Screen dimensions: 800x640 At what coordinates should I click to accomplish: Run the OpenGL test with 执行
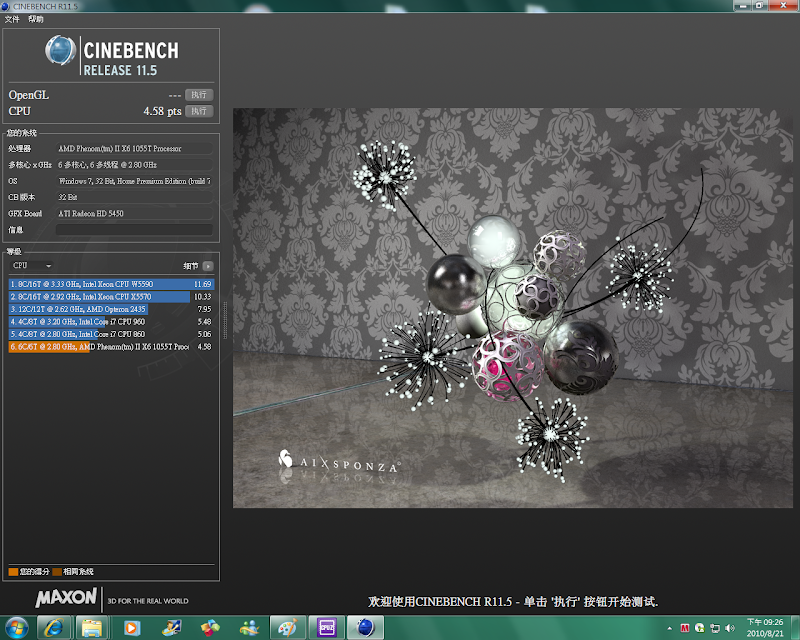coord(199,94)
